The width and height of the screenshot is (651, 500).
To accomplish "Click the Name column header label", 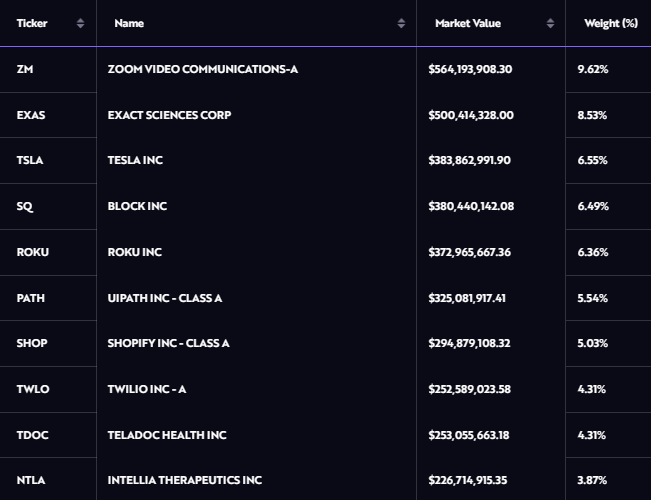I will coord(129,23).
